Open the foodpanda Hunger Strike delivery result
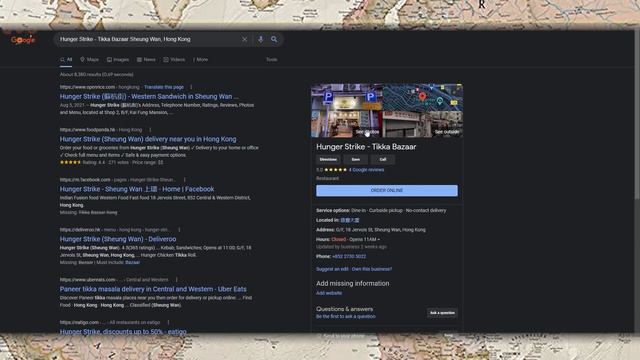This screenshot has width=640, height=360. [x=148, y=139]
